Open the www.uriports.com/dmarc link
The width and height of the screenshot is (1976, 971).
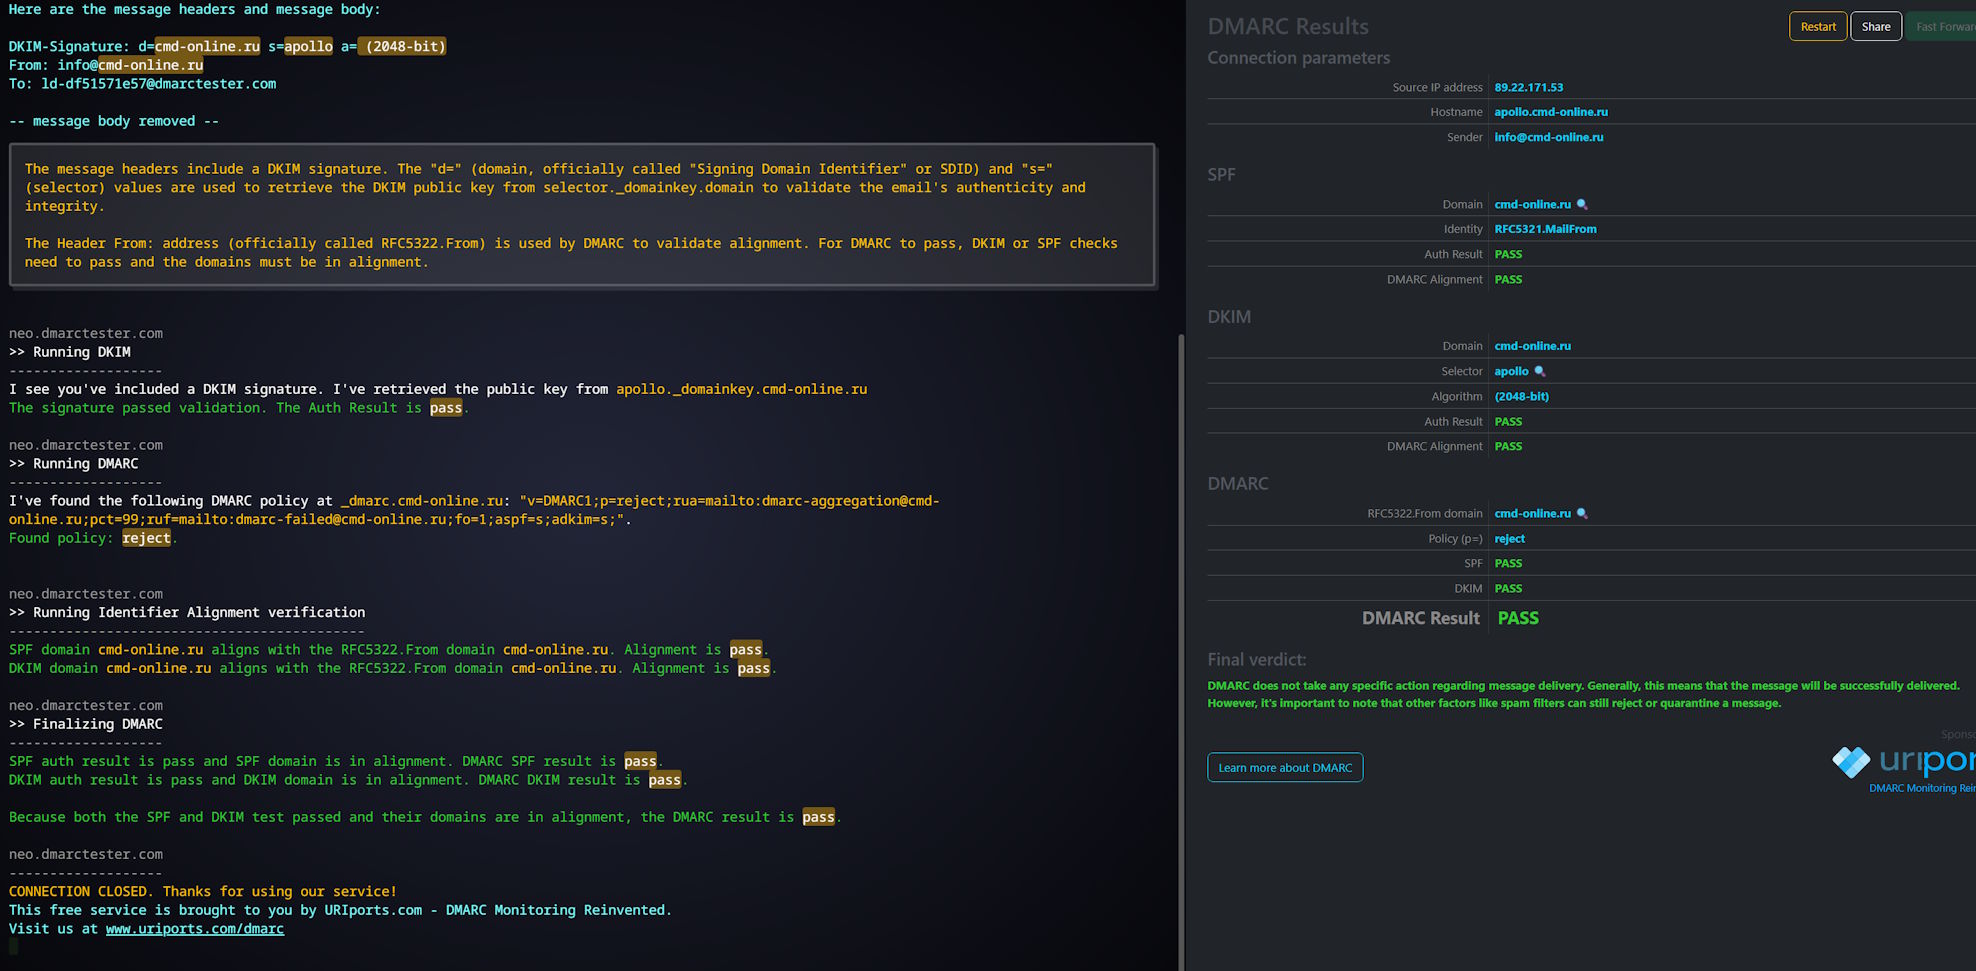click(x=194, y=929)
